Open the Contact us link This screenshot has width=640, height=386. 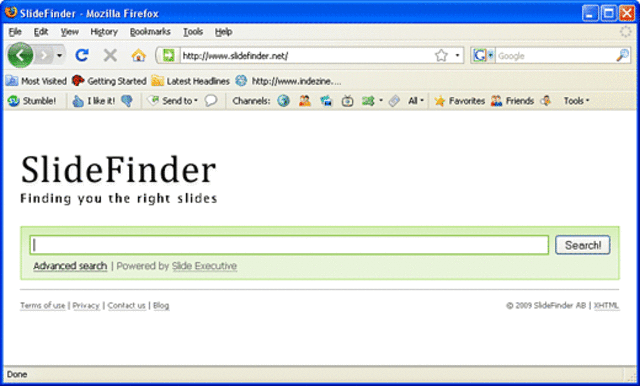(127, 306)
